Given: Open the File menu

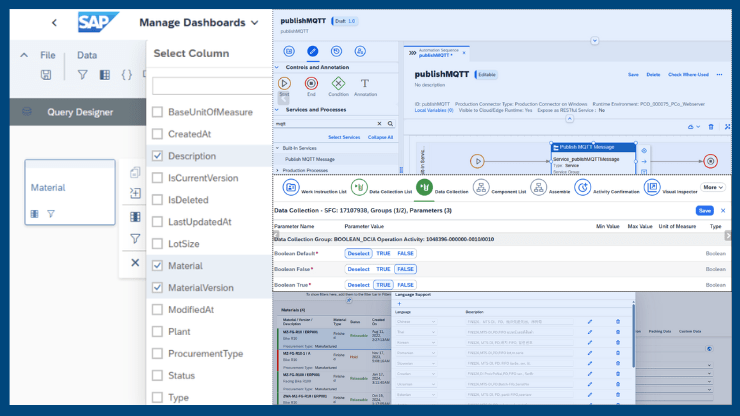Looking at the screenshot, I should pyautogui.click(x=48, y=55).
